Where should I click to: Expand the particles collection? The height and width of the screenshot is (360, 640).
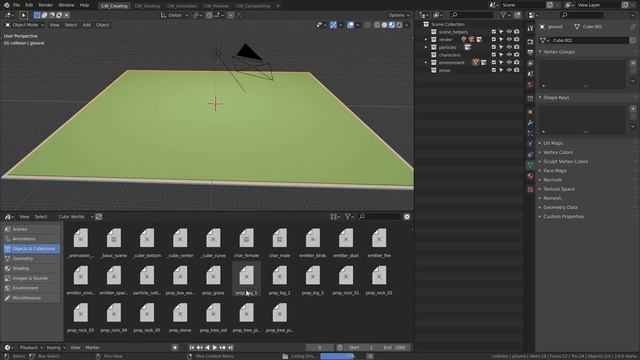click(x=426, y=47)
